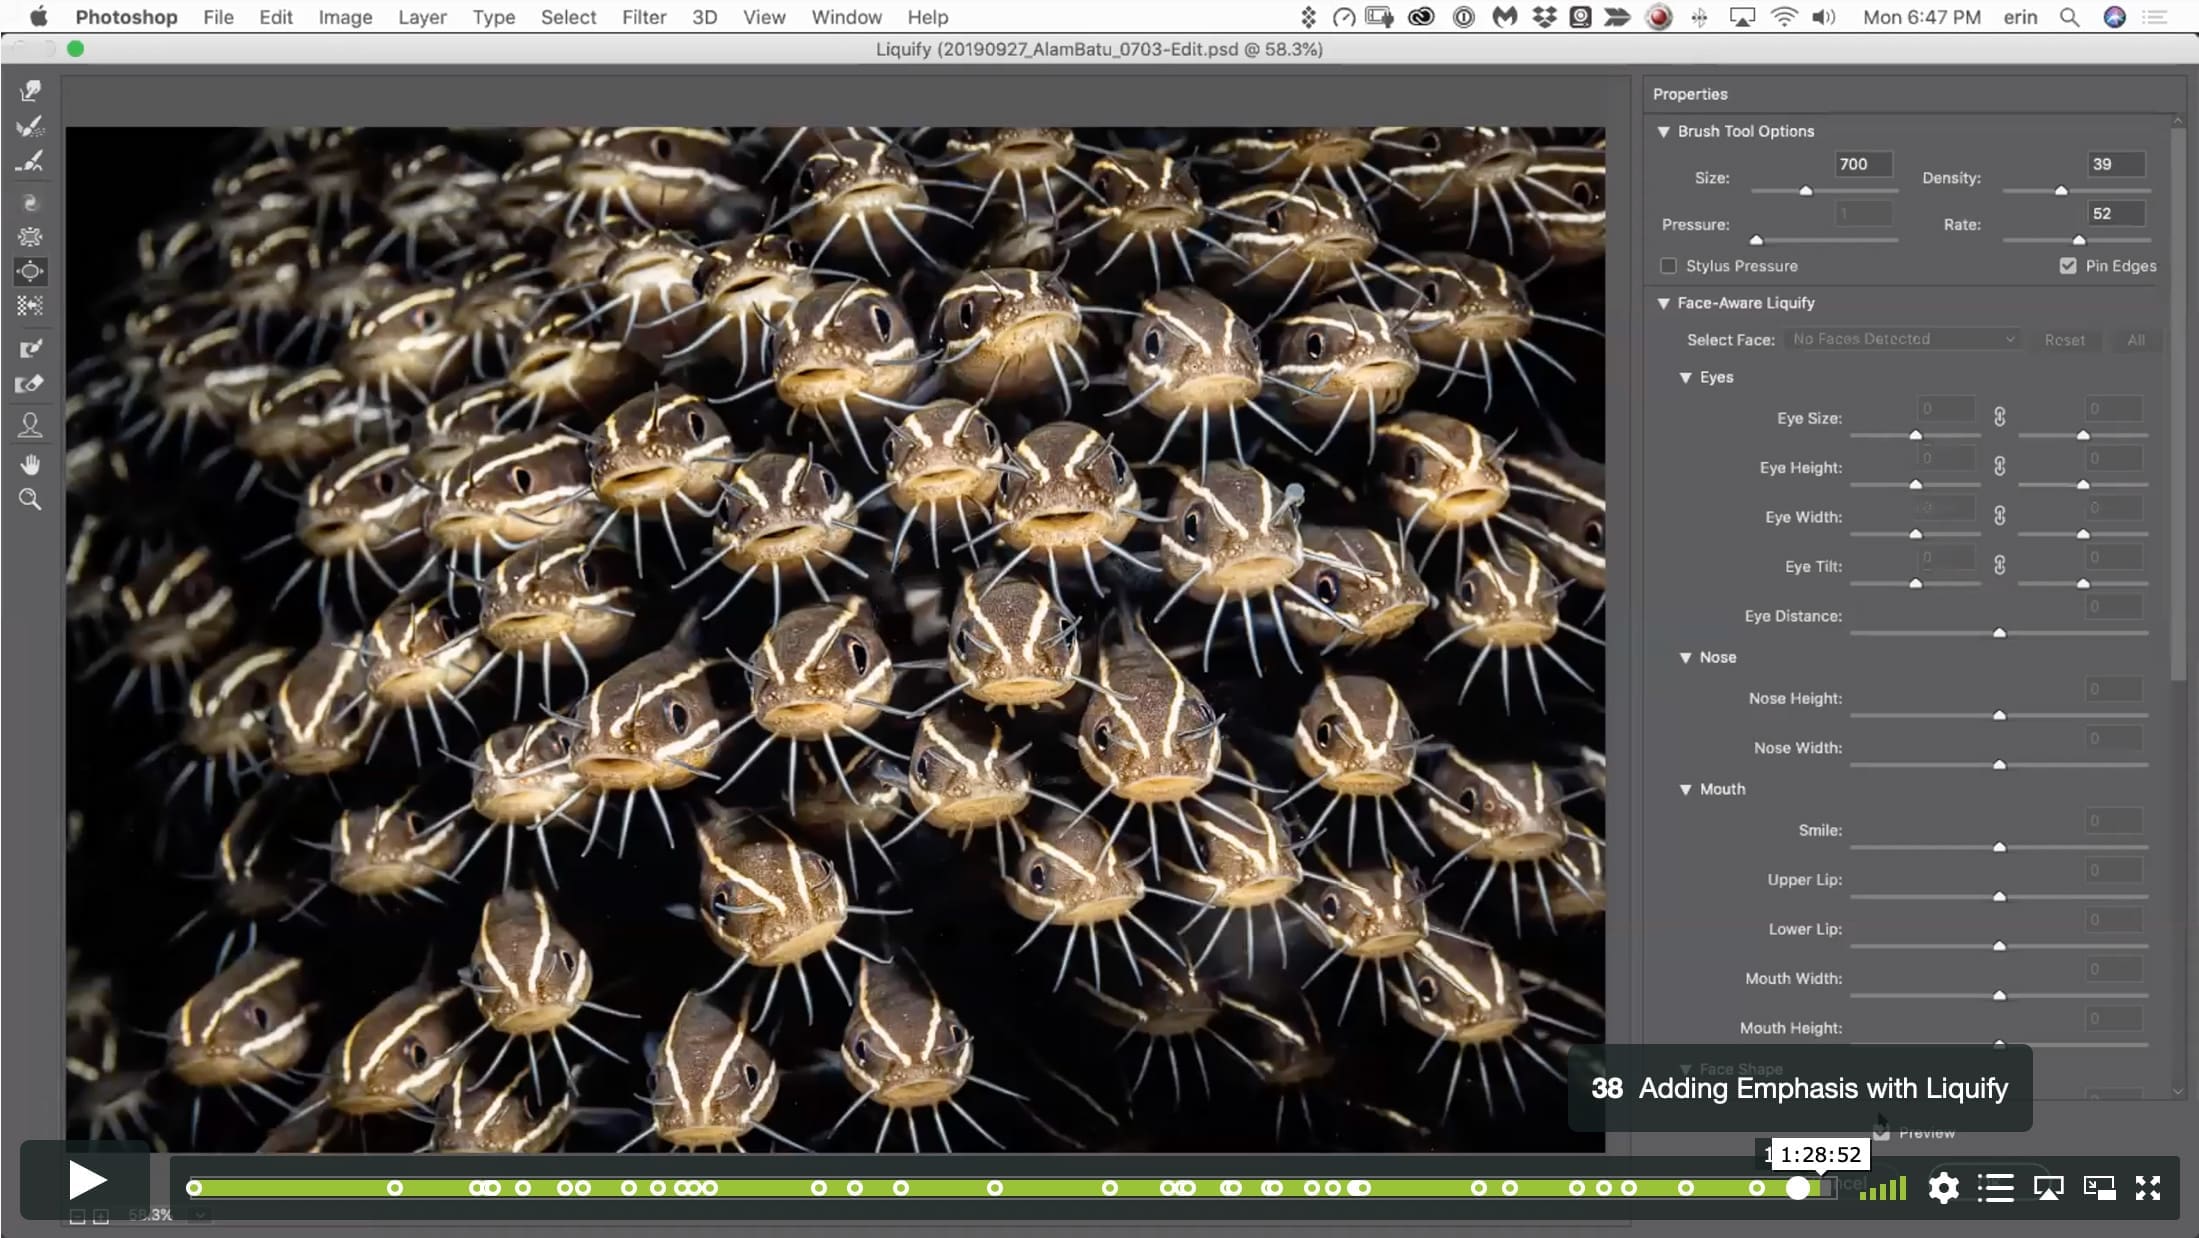Click the video playhead knob

click(x=1798, y=1188)
